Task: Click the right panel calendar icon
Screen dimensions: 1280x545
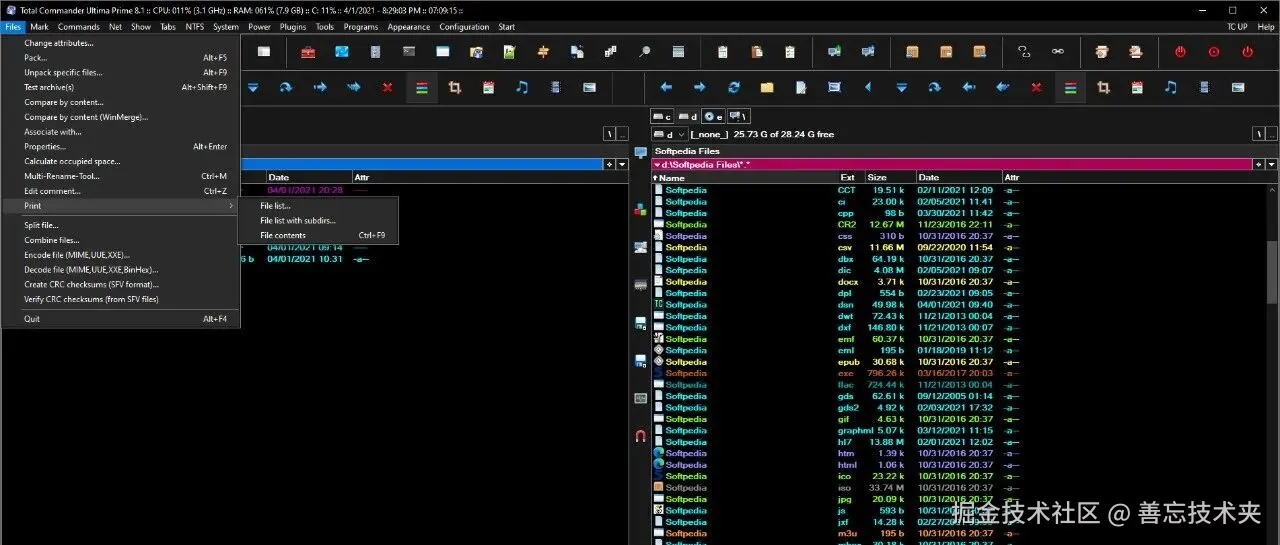Action: 1137,88
